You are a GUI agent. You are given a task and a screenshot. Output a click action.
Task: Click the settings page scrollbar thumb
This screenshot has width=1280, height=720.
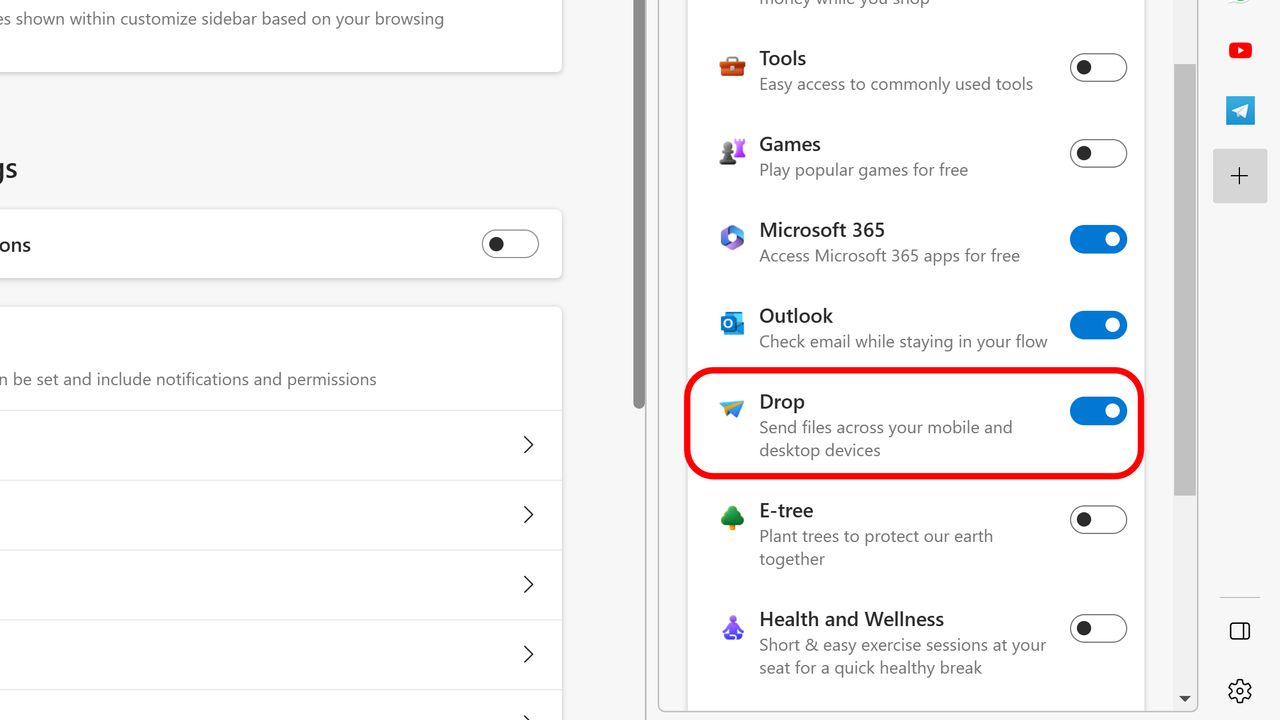click(639, 204)
